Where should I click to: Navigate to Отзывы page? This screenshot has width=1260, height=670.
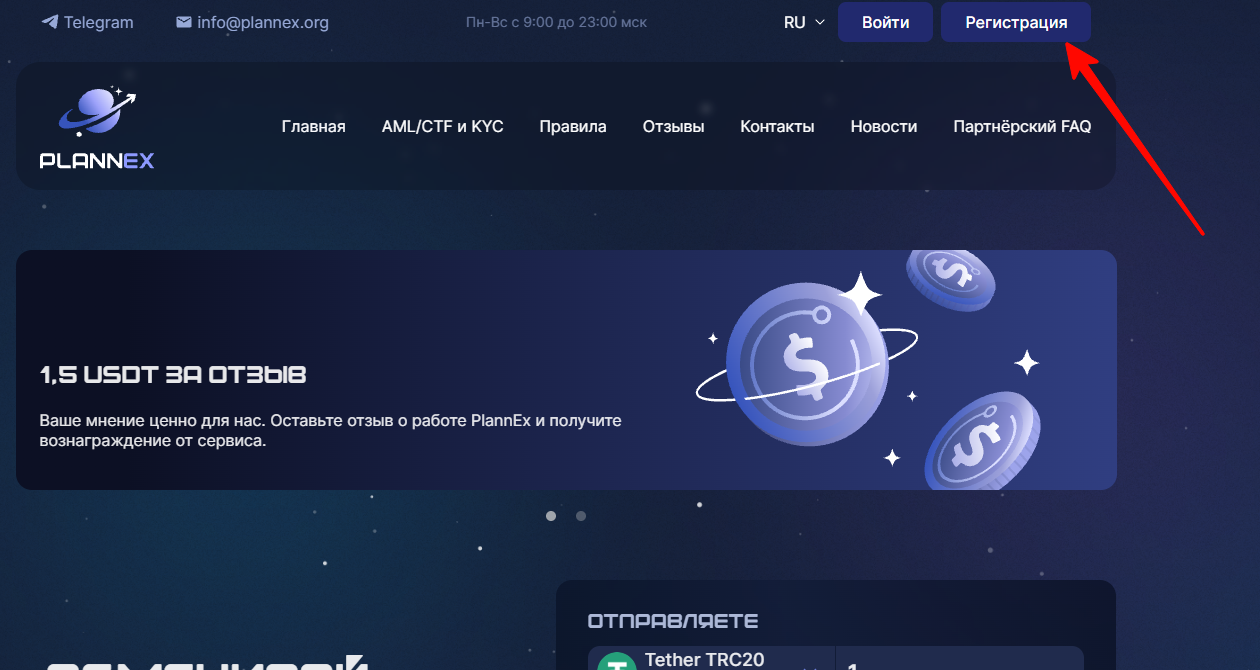pos(673,126)
